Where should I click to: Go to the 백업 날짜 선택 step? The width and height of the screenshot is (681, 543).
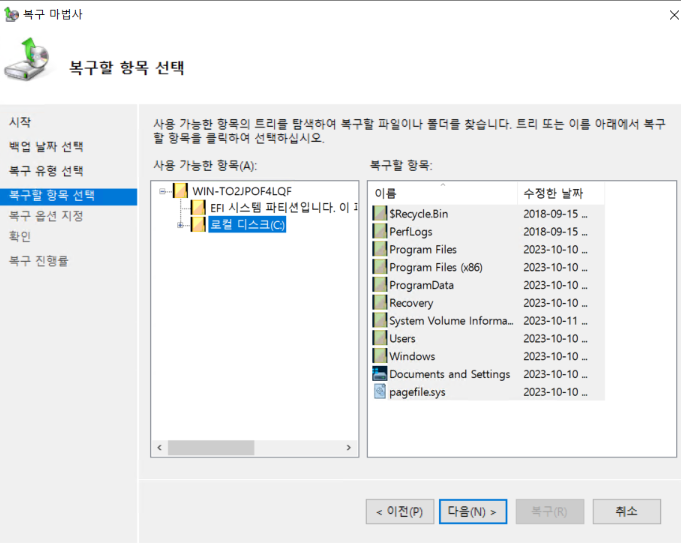pyautogui.click(x=46, y=147)
